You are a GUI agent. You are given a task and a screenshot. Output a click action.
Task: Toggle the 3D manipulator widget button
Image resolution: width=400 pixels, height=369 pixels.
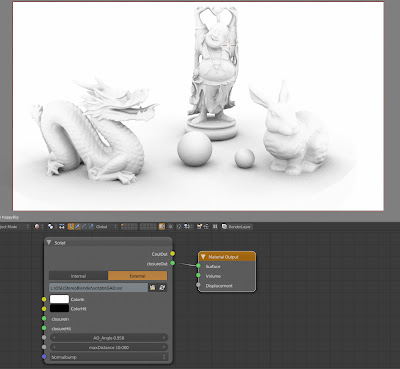tap(71, 226)
